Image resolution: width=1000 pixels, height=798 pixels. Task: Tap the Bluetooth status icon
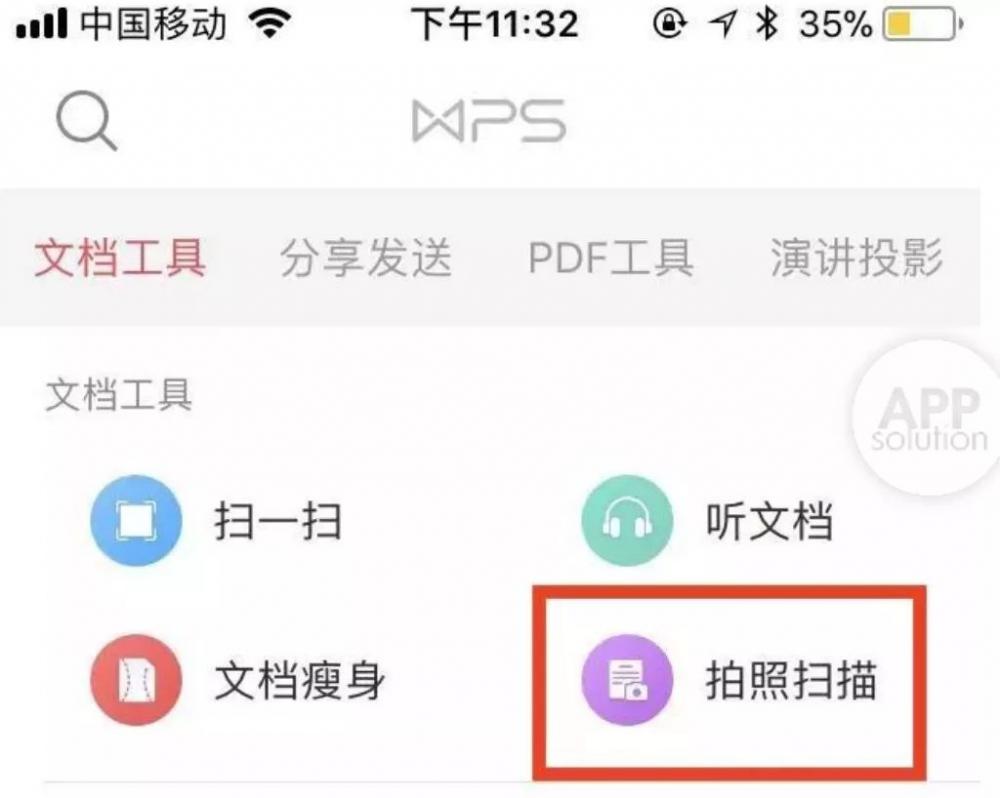[x=767, y=24]
